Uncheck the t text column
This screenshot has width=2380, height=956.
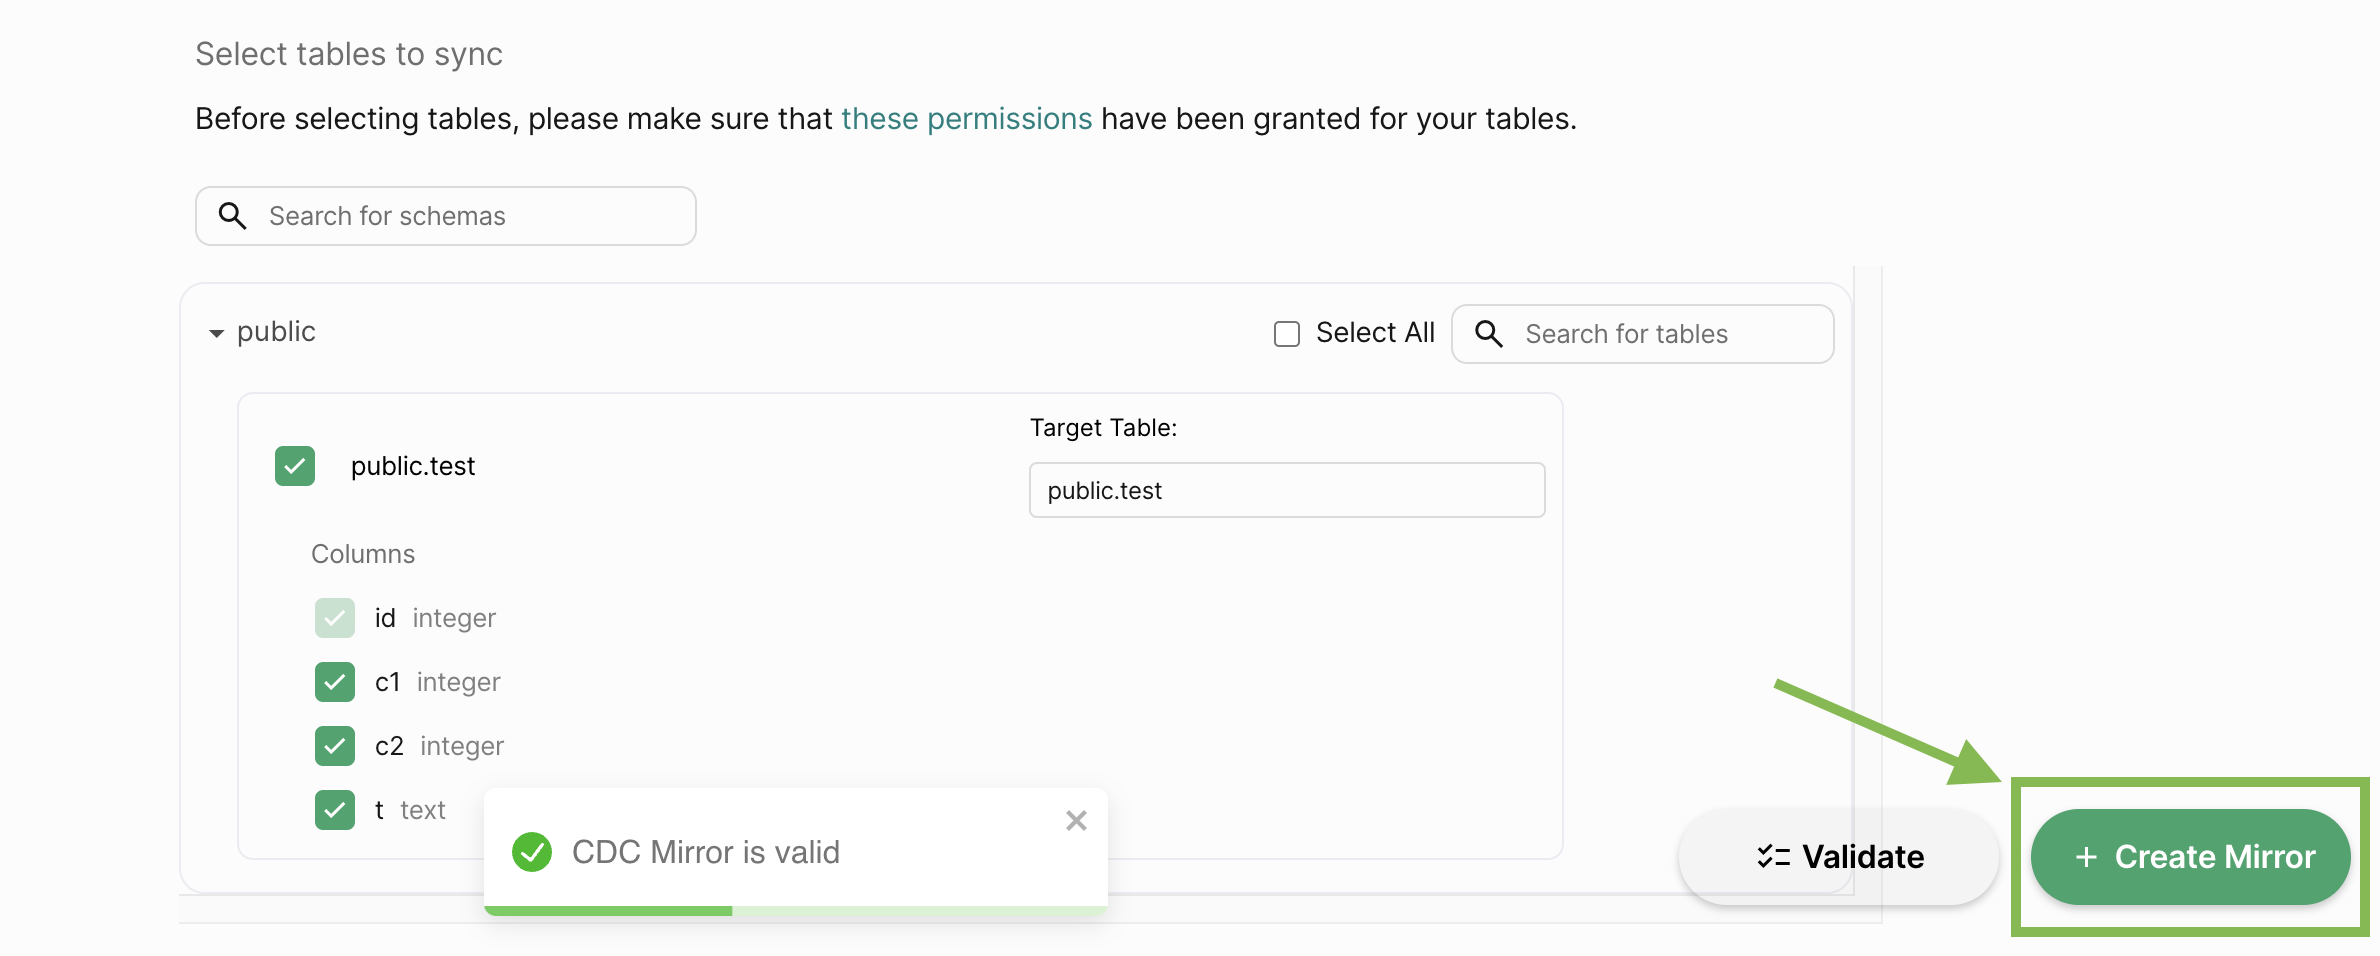tap(335, 810)
